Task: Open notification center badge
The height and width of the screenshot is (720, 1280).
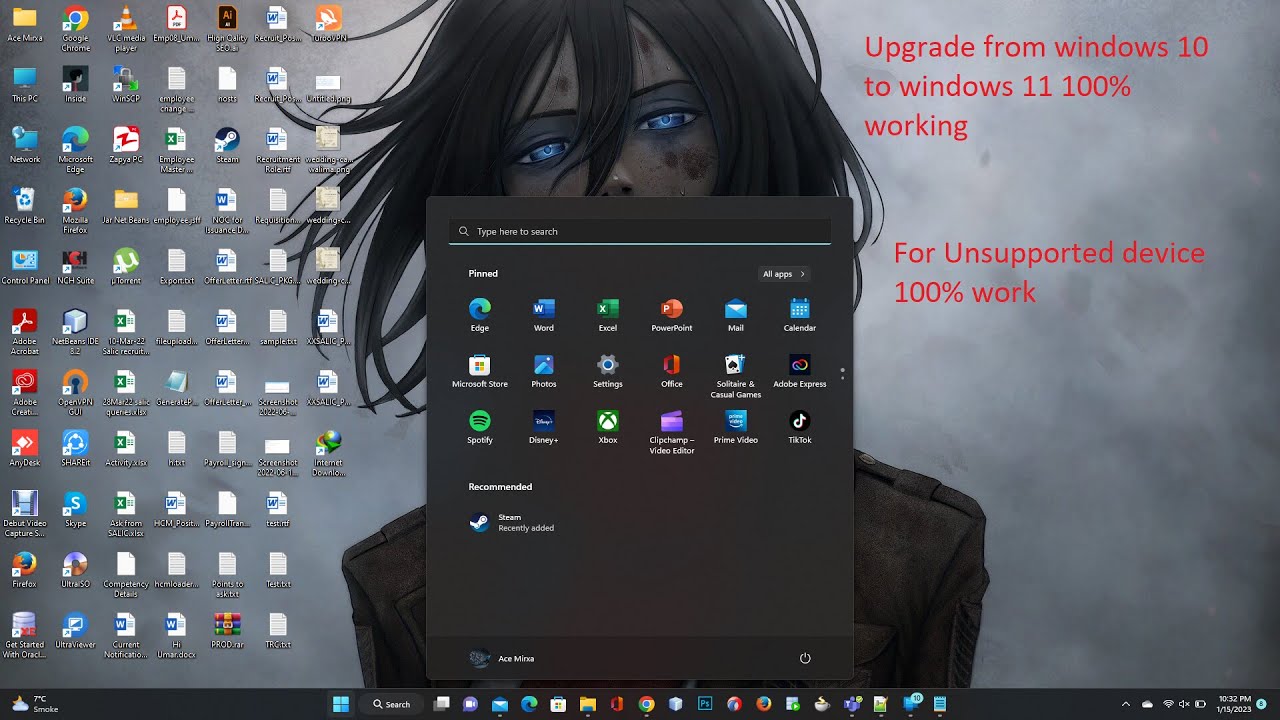Action: 1262,704
